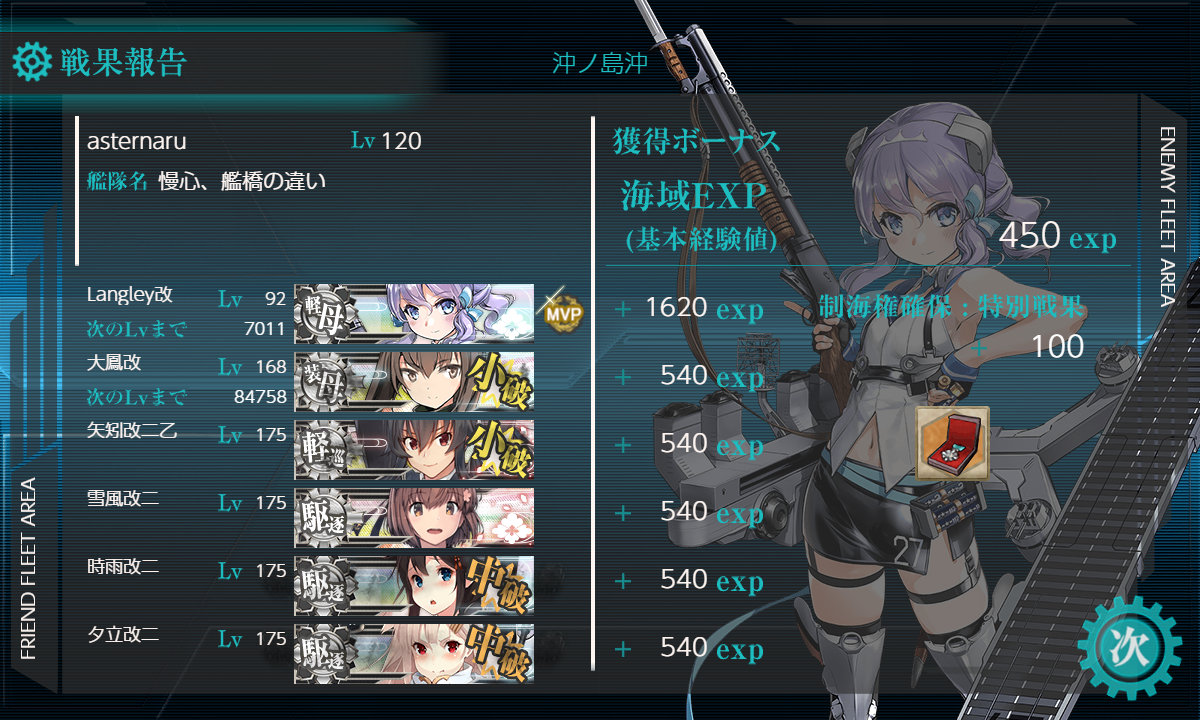Screen dimensions: 1200x720
Task: Select the 雪風改二 ship banner
Action: pyautogui.click(x=414, y=517)
